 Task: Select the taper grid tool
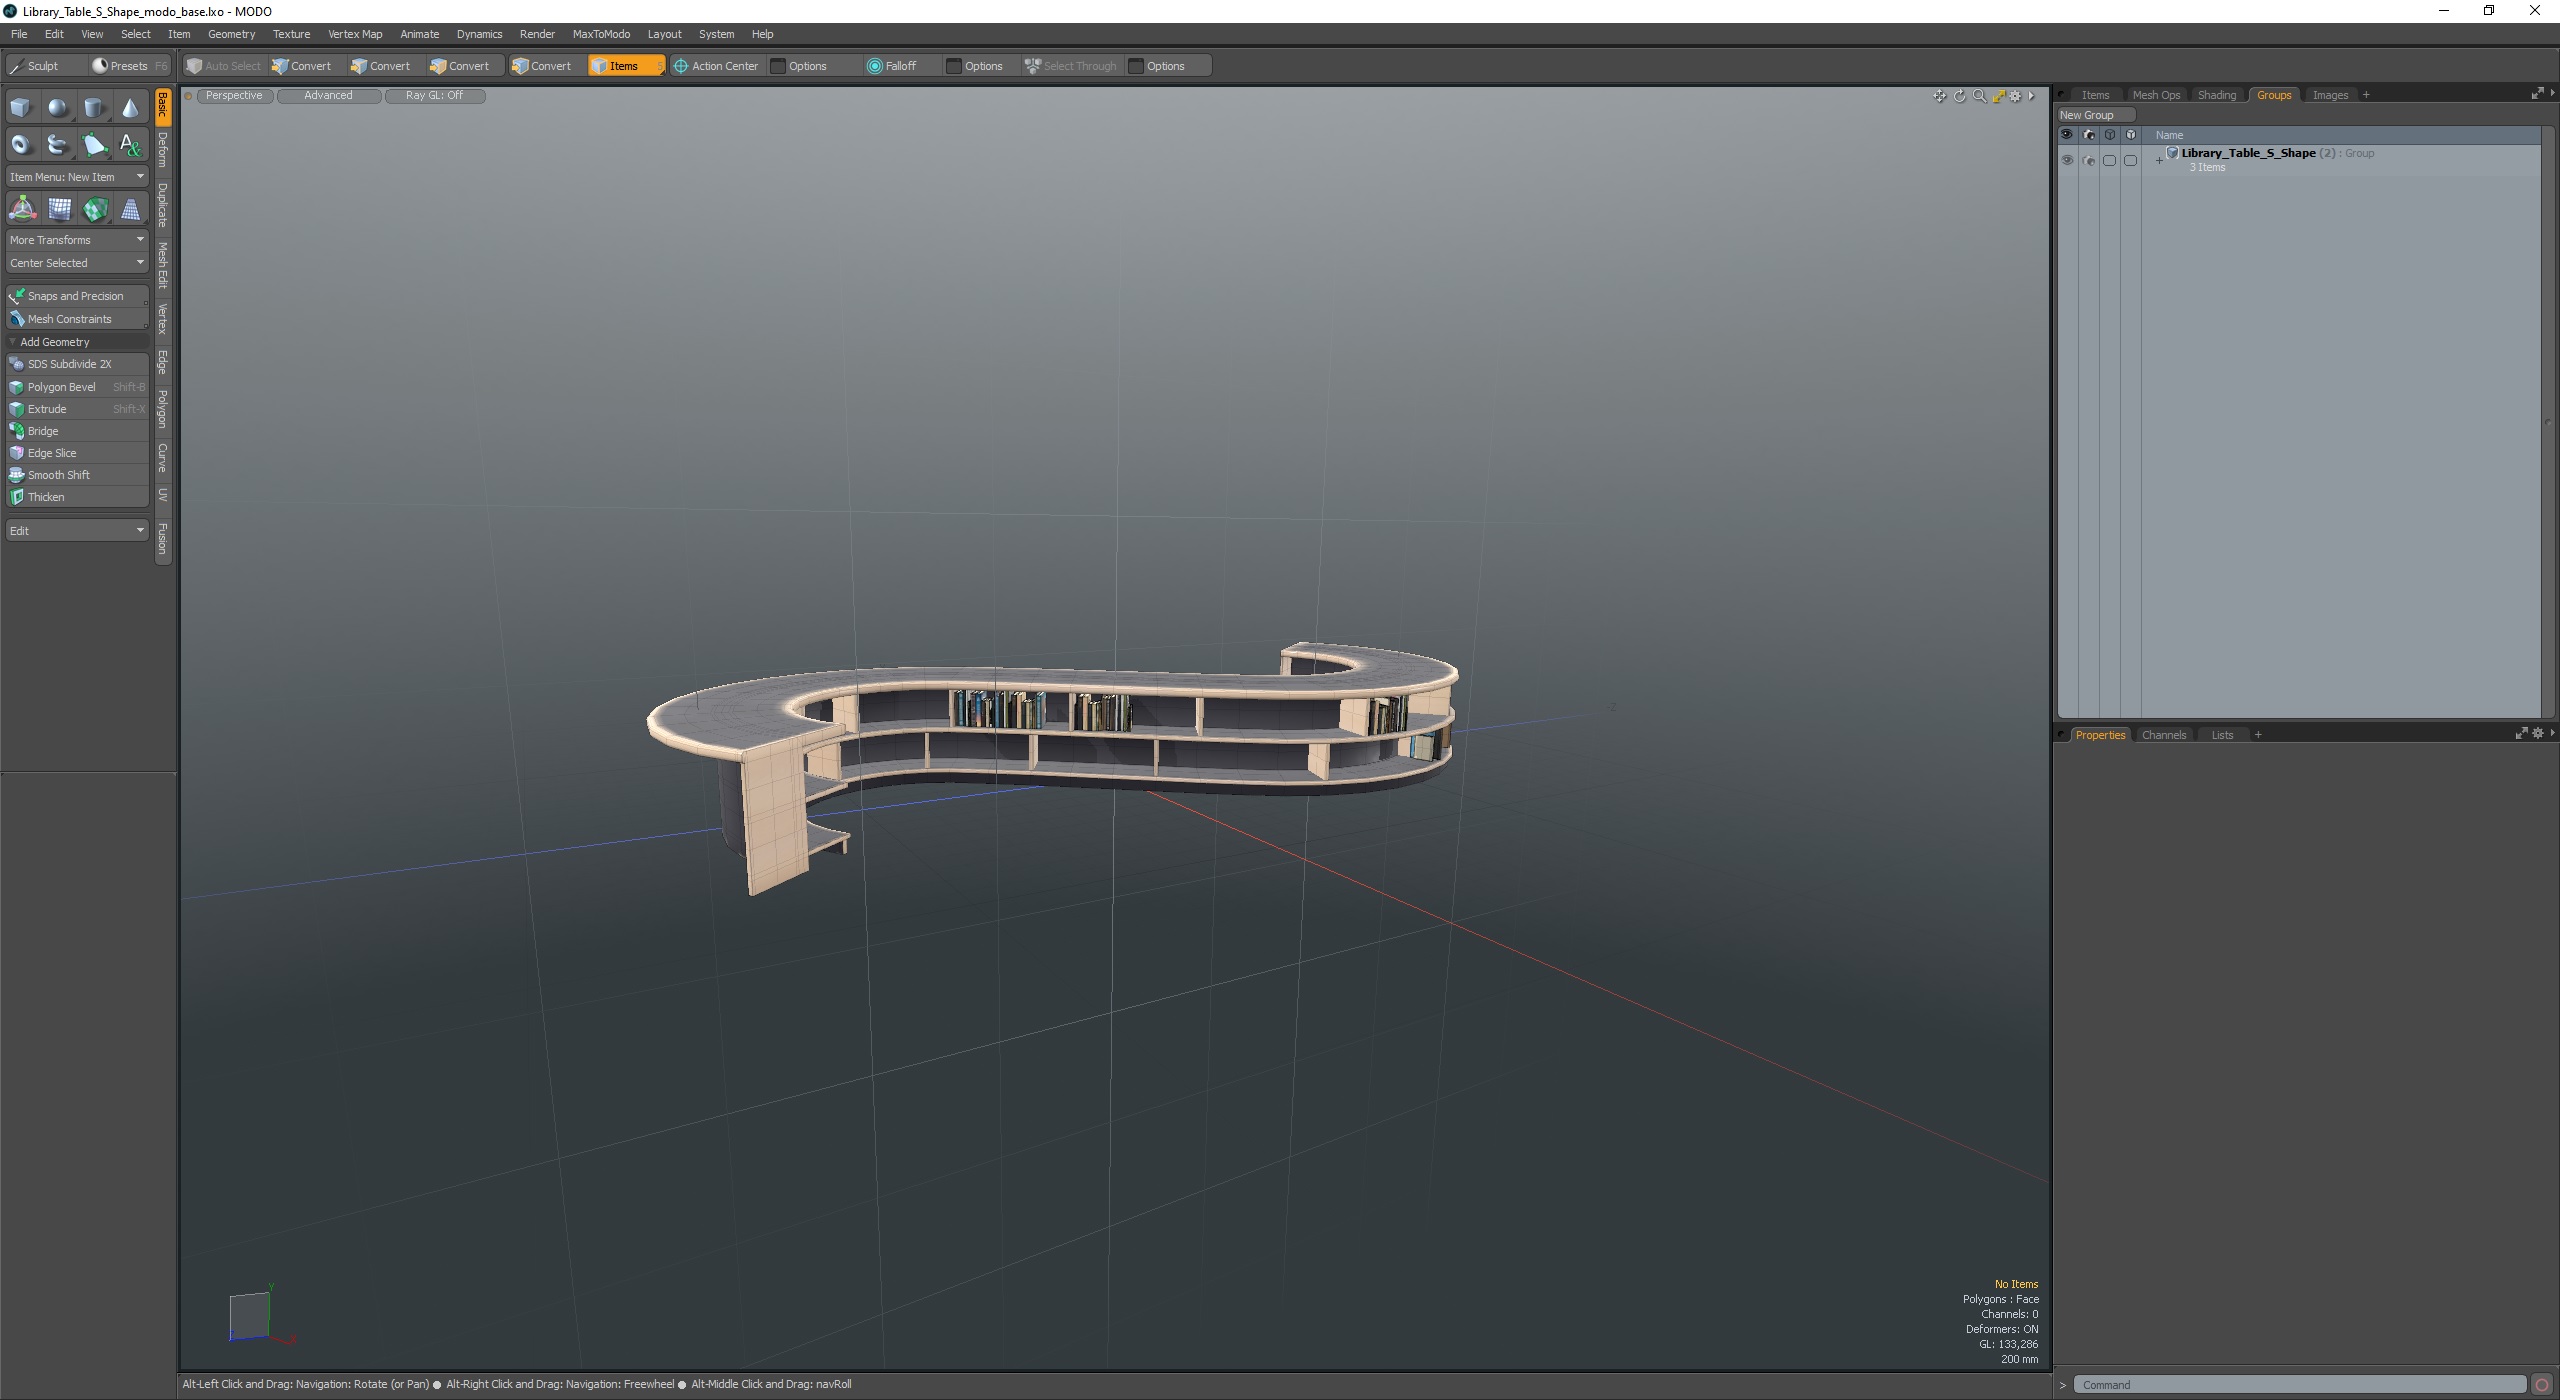pyautogui.click(x=130, y=209)
